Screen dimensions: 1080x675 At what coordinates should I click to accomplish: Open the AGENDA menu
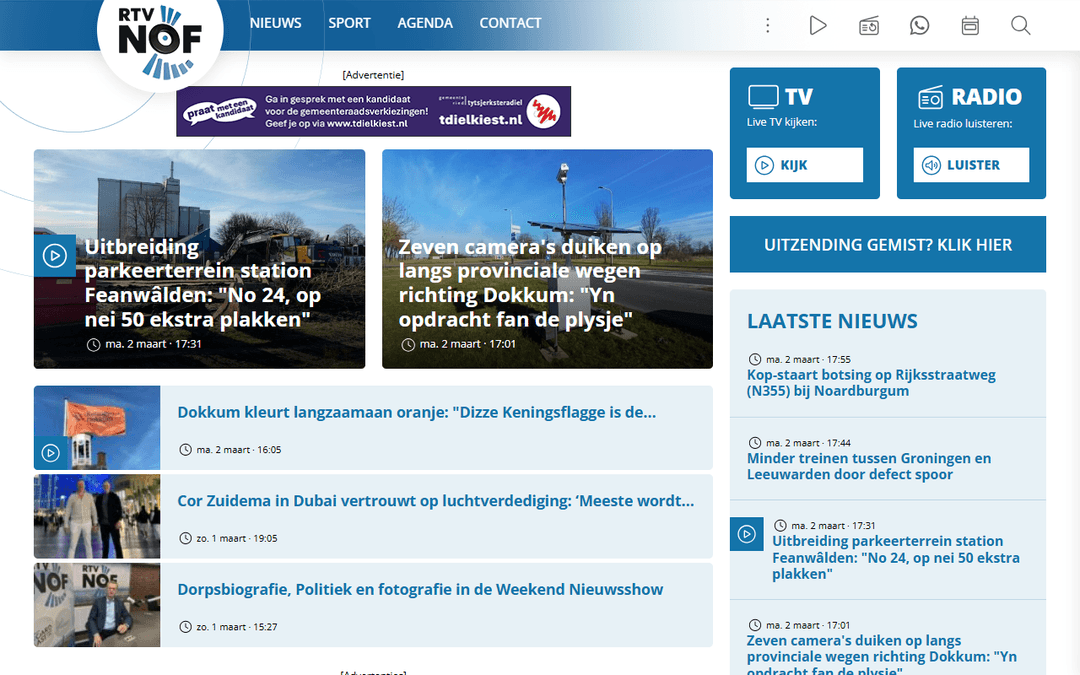click(x=425, y=23)
